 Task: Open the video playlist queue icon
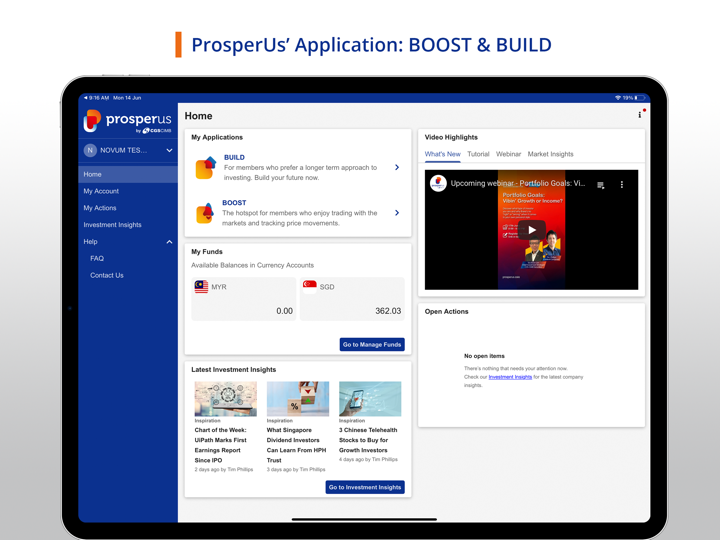point(601,185)
